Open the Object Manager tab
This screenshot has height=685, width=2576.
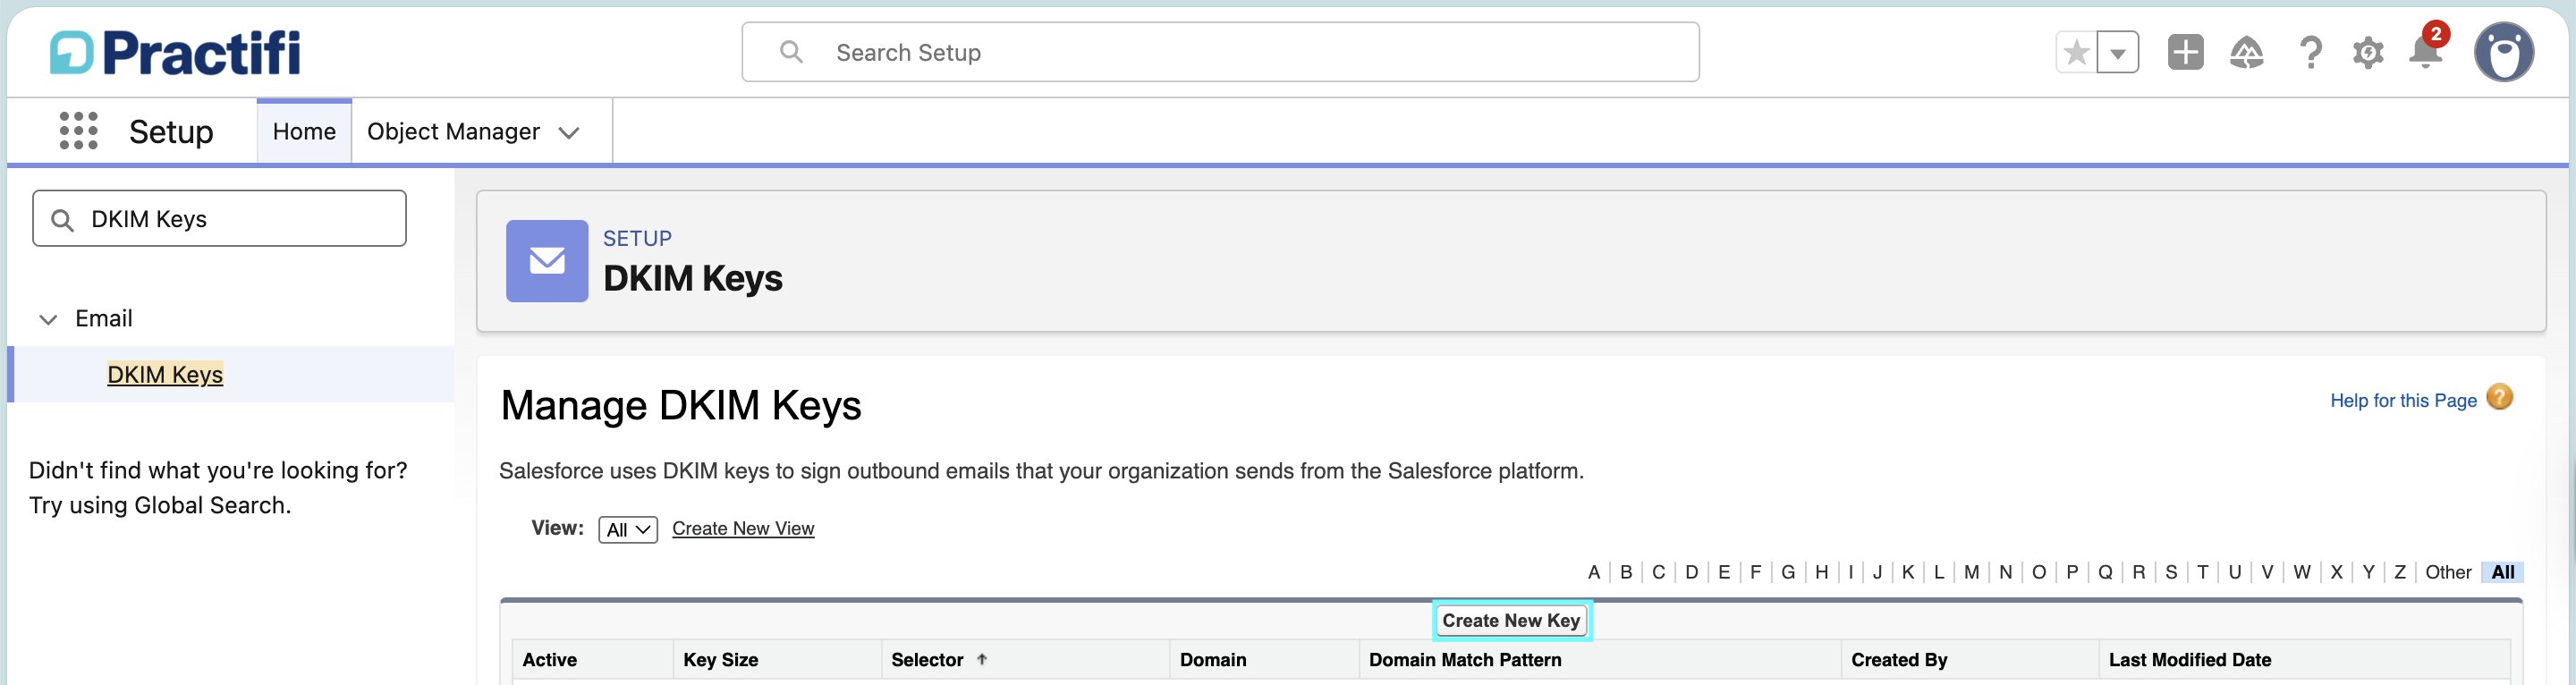tap(453, 131)
